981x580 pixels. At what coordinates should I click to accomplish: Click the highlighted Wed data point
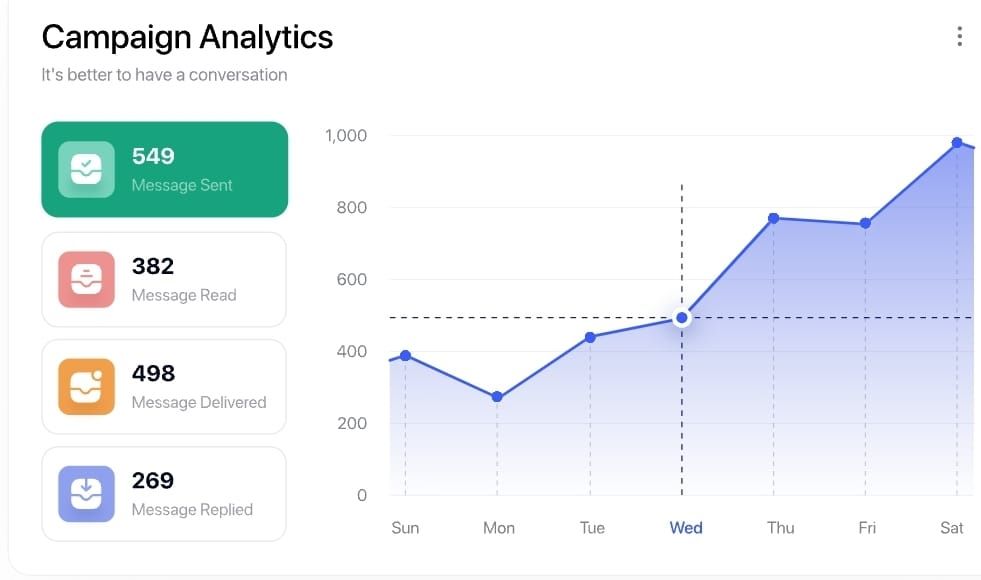pos(682,318)
